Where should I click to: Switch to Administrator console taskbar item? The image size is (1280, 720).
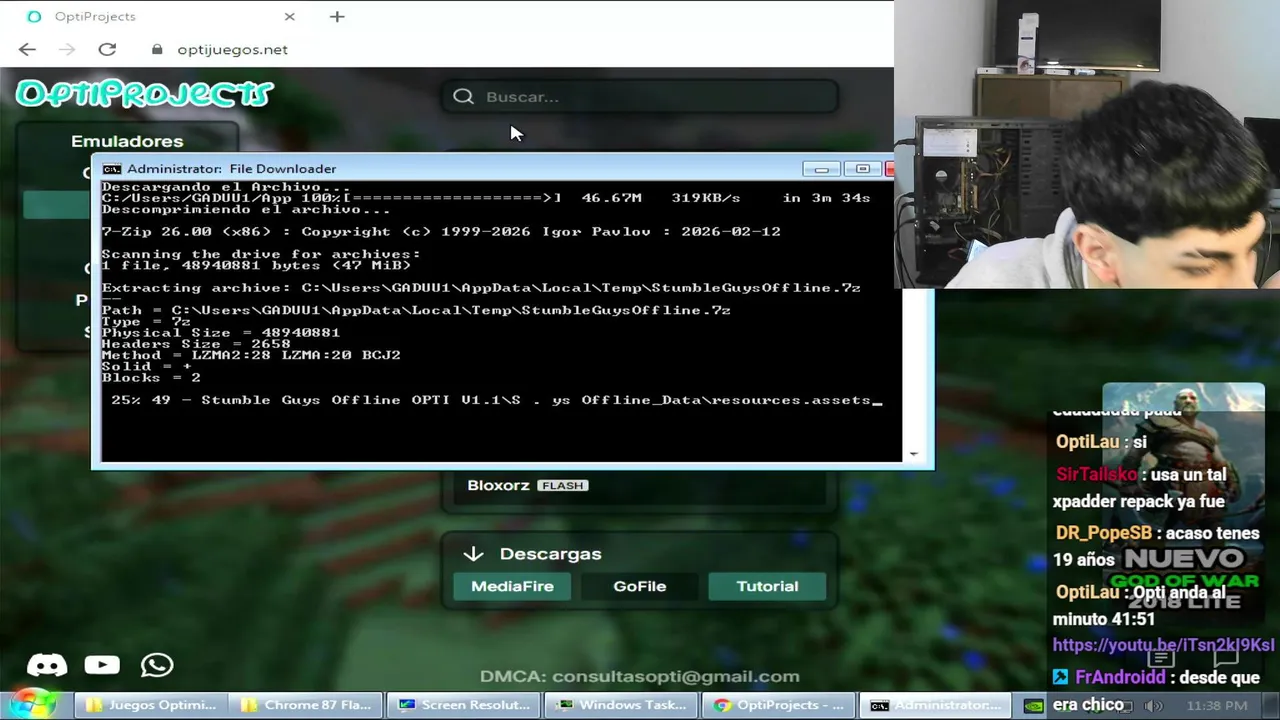coord(936,705)
